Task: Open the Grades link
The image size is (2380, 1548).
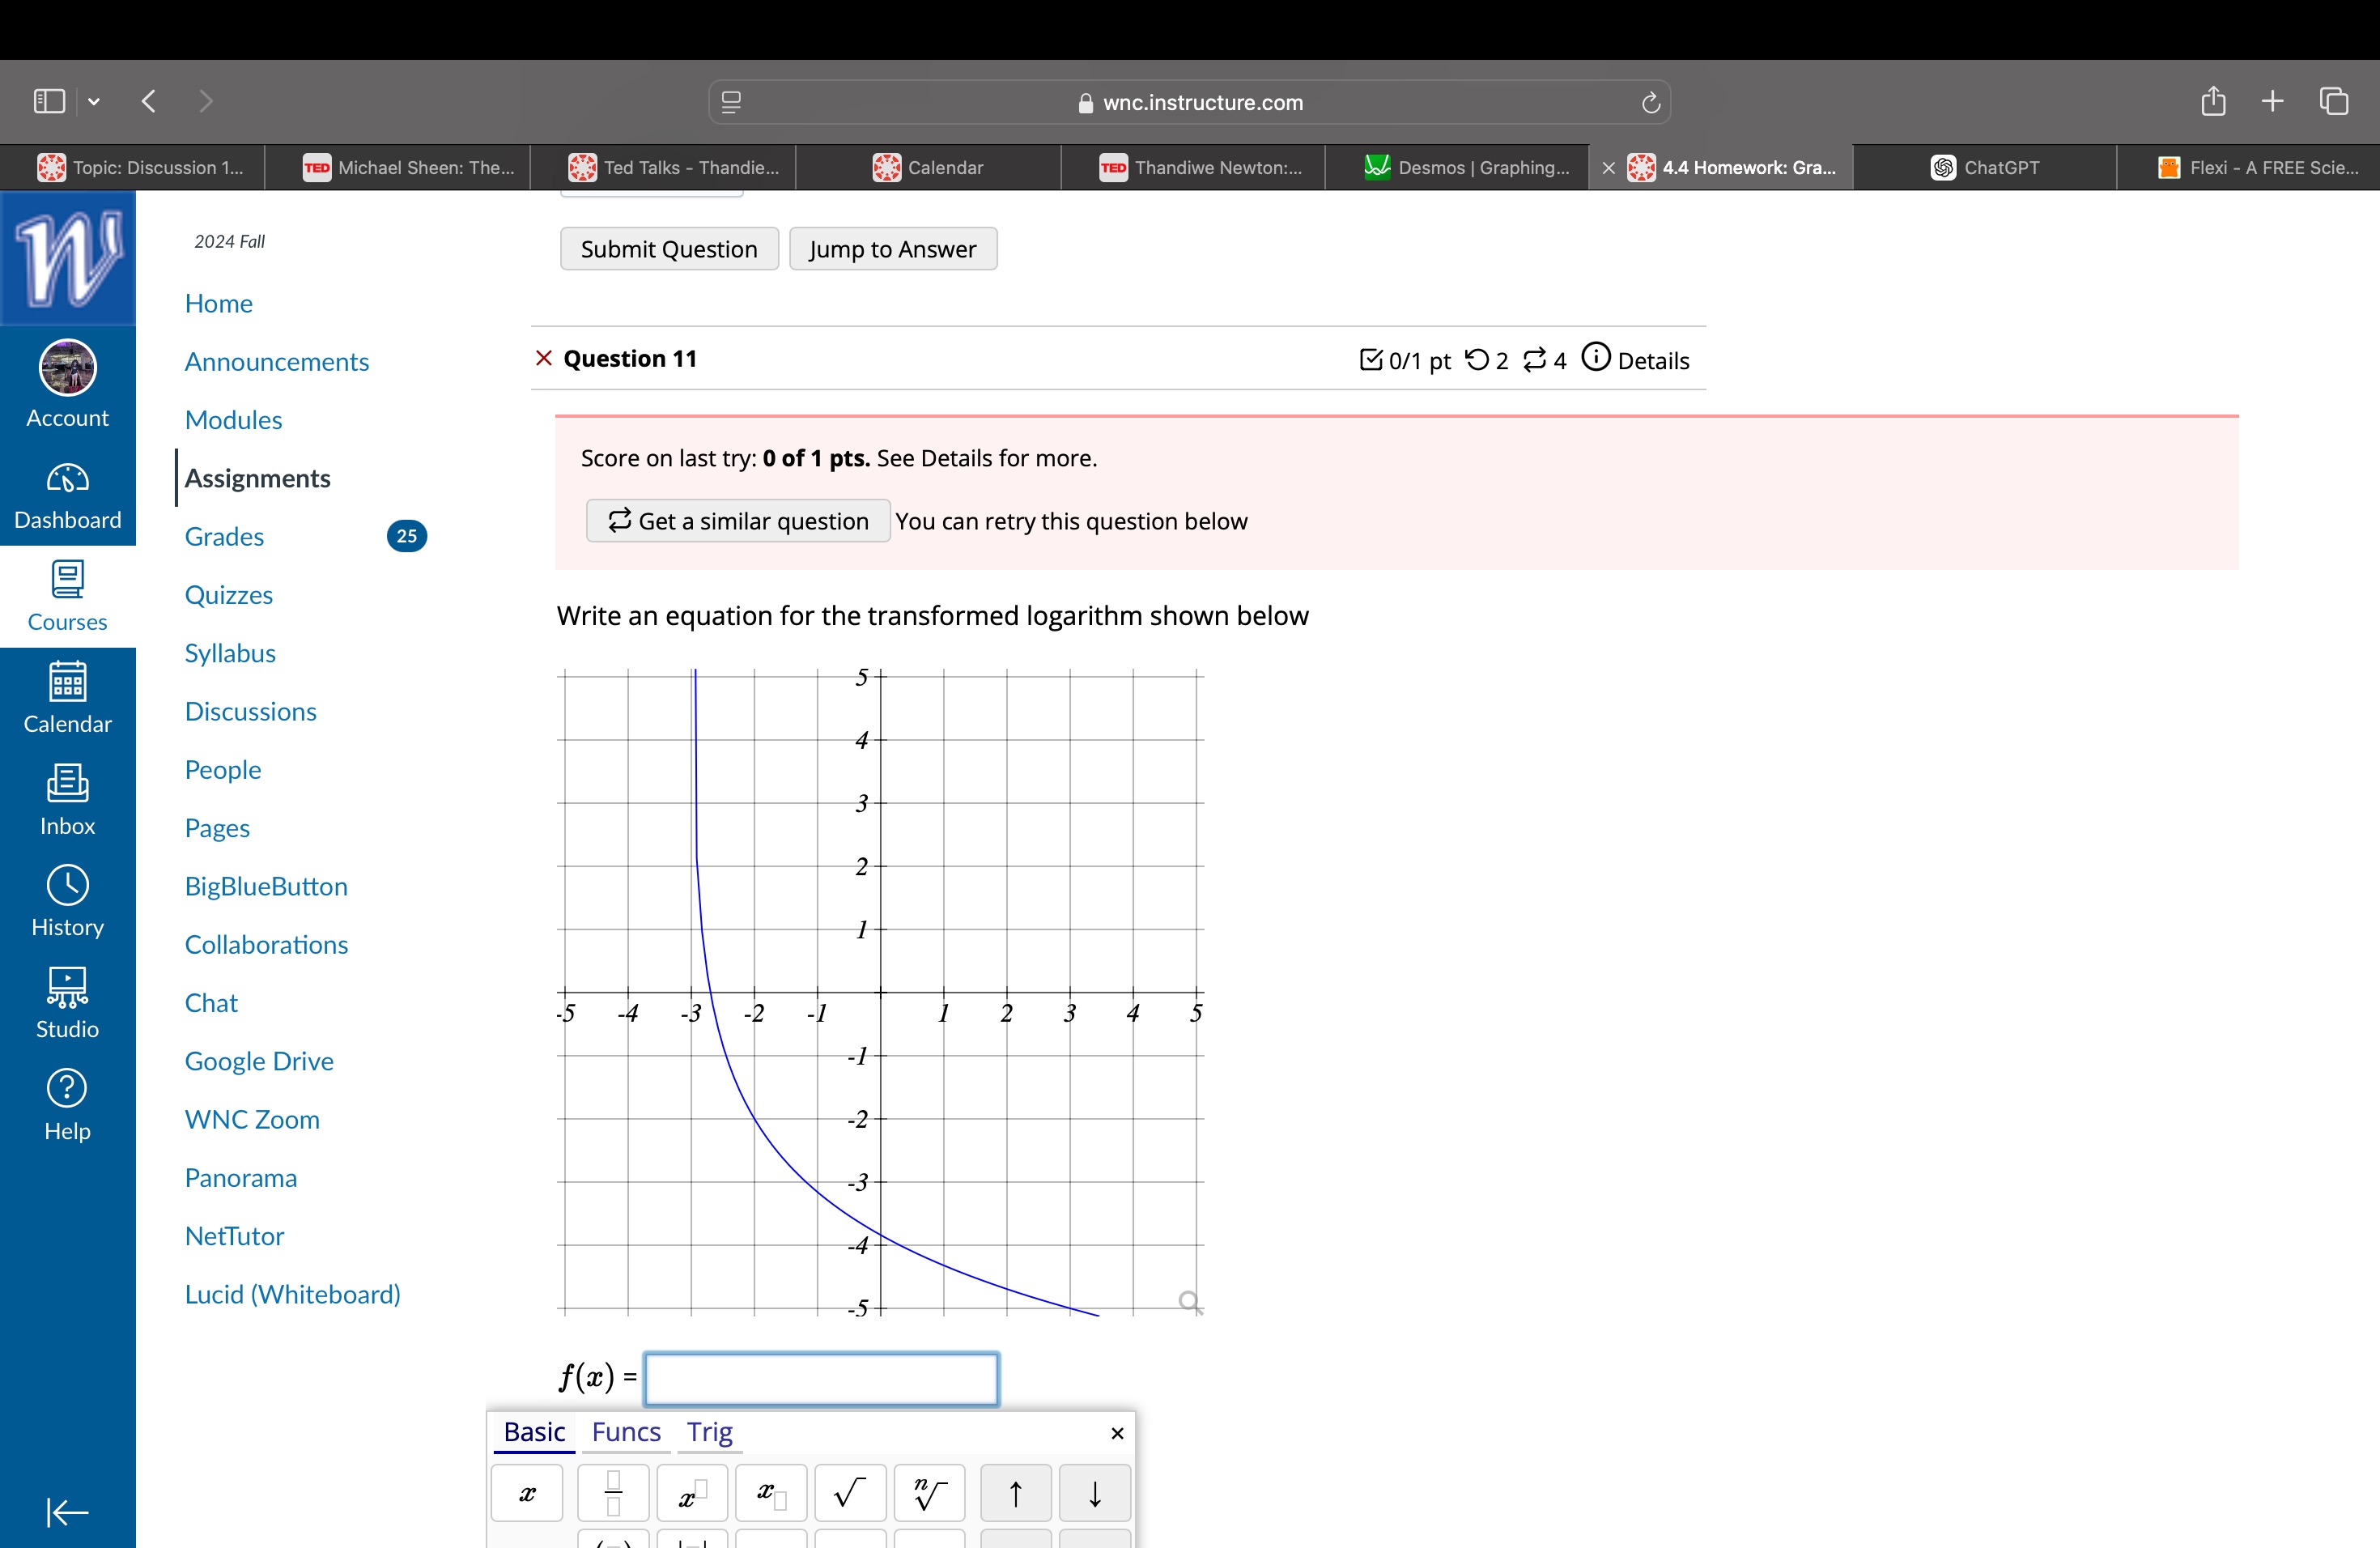Action: click(x=224, y=536)
